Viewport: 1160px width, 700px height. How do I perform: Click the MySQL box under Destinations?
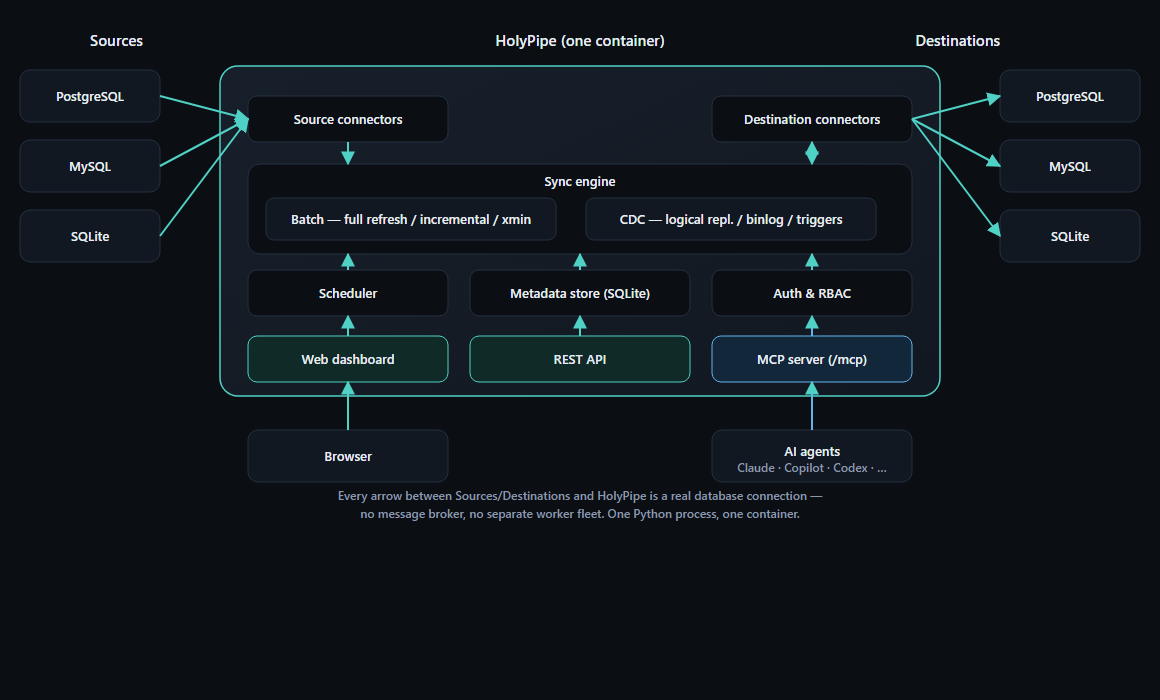1070,166
